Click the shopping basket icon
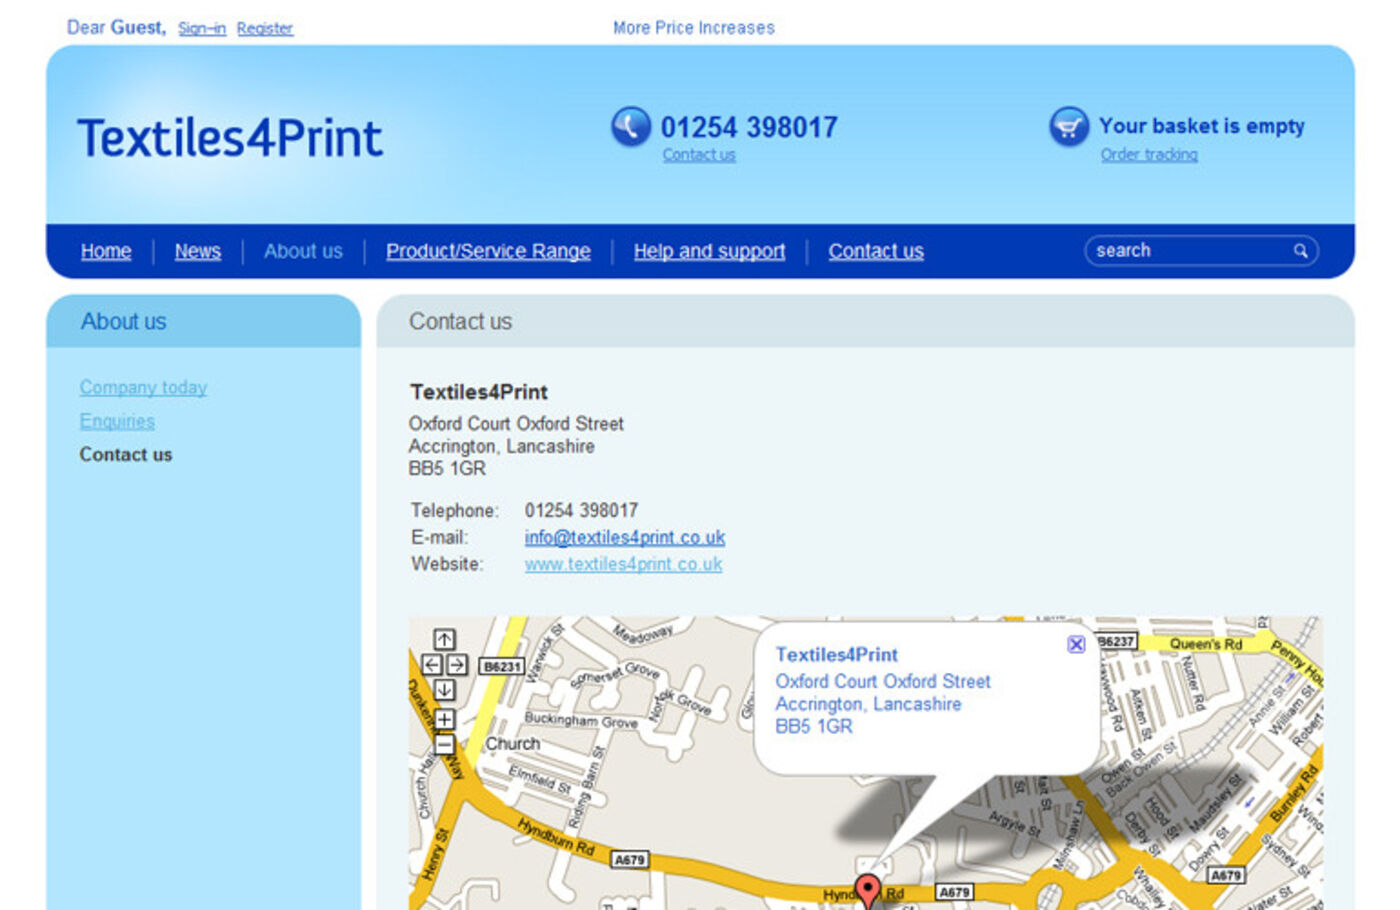The width and height of the screenshot is (1400, 910). tap(1068, 127)
